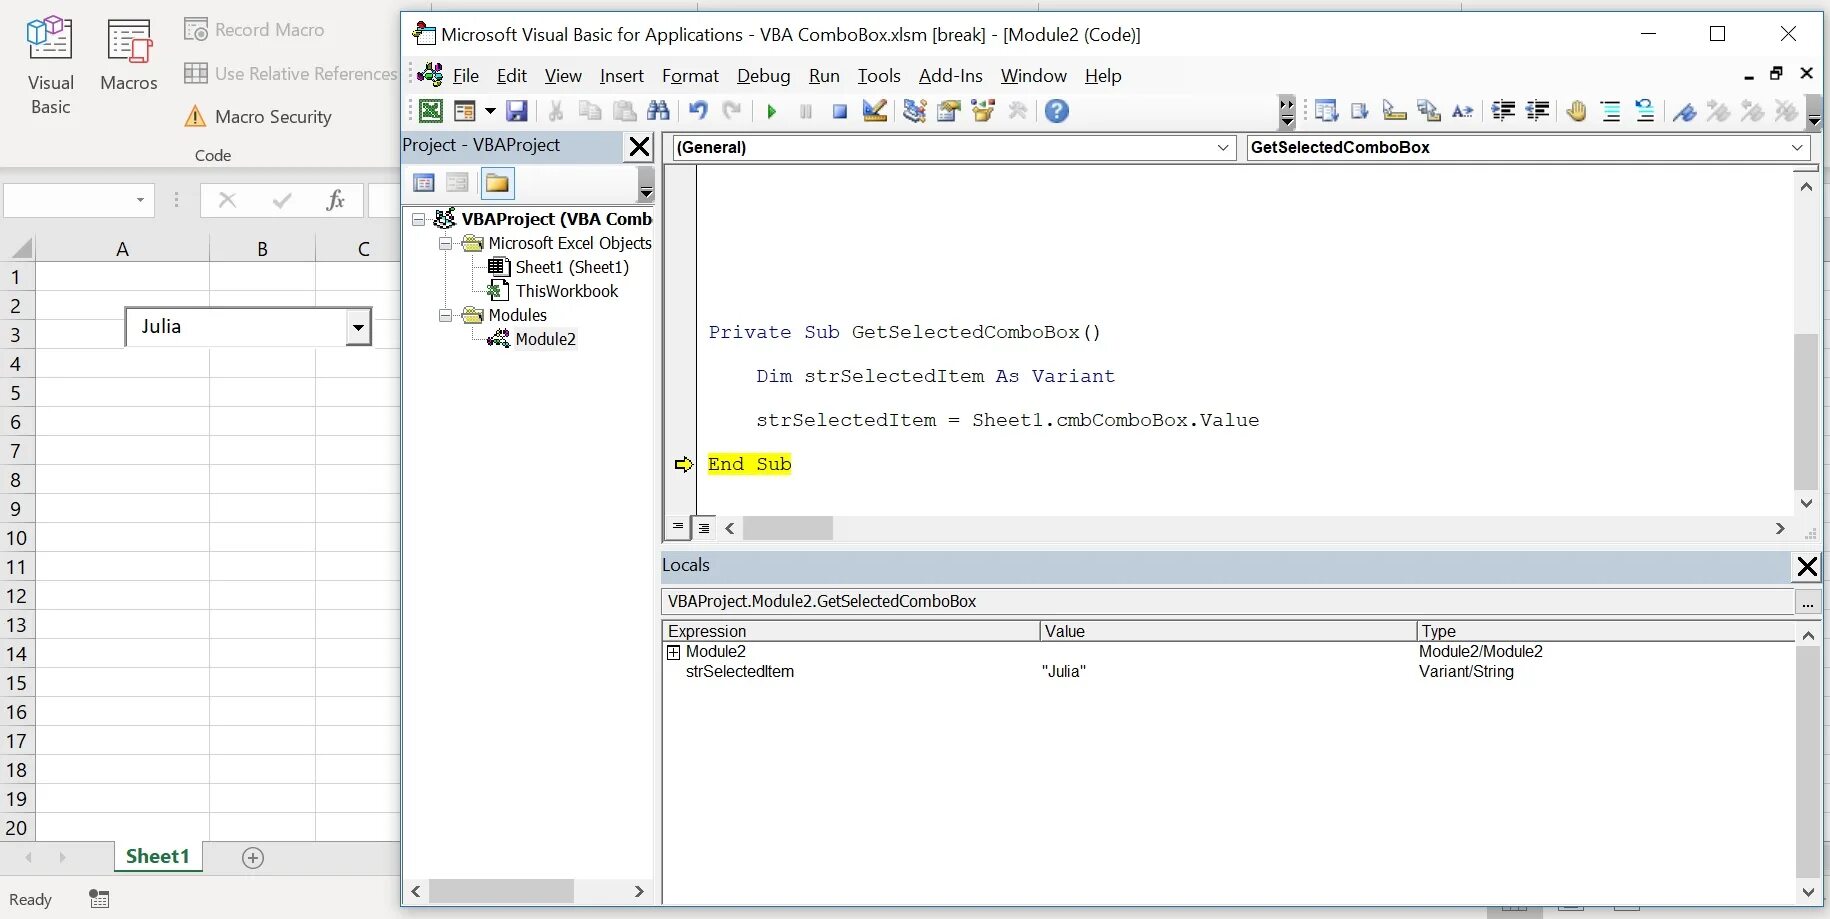Click the code pane horizontal scrollbar thumb

coord(788,528)
